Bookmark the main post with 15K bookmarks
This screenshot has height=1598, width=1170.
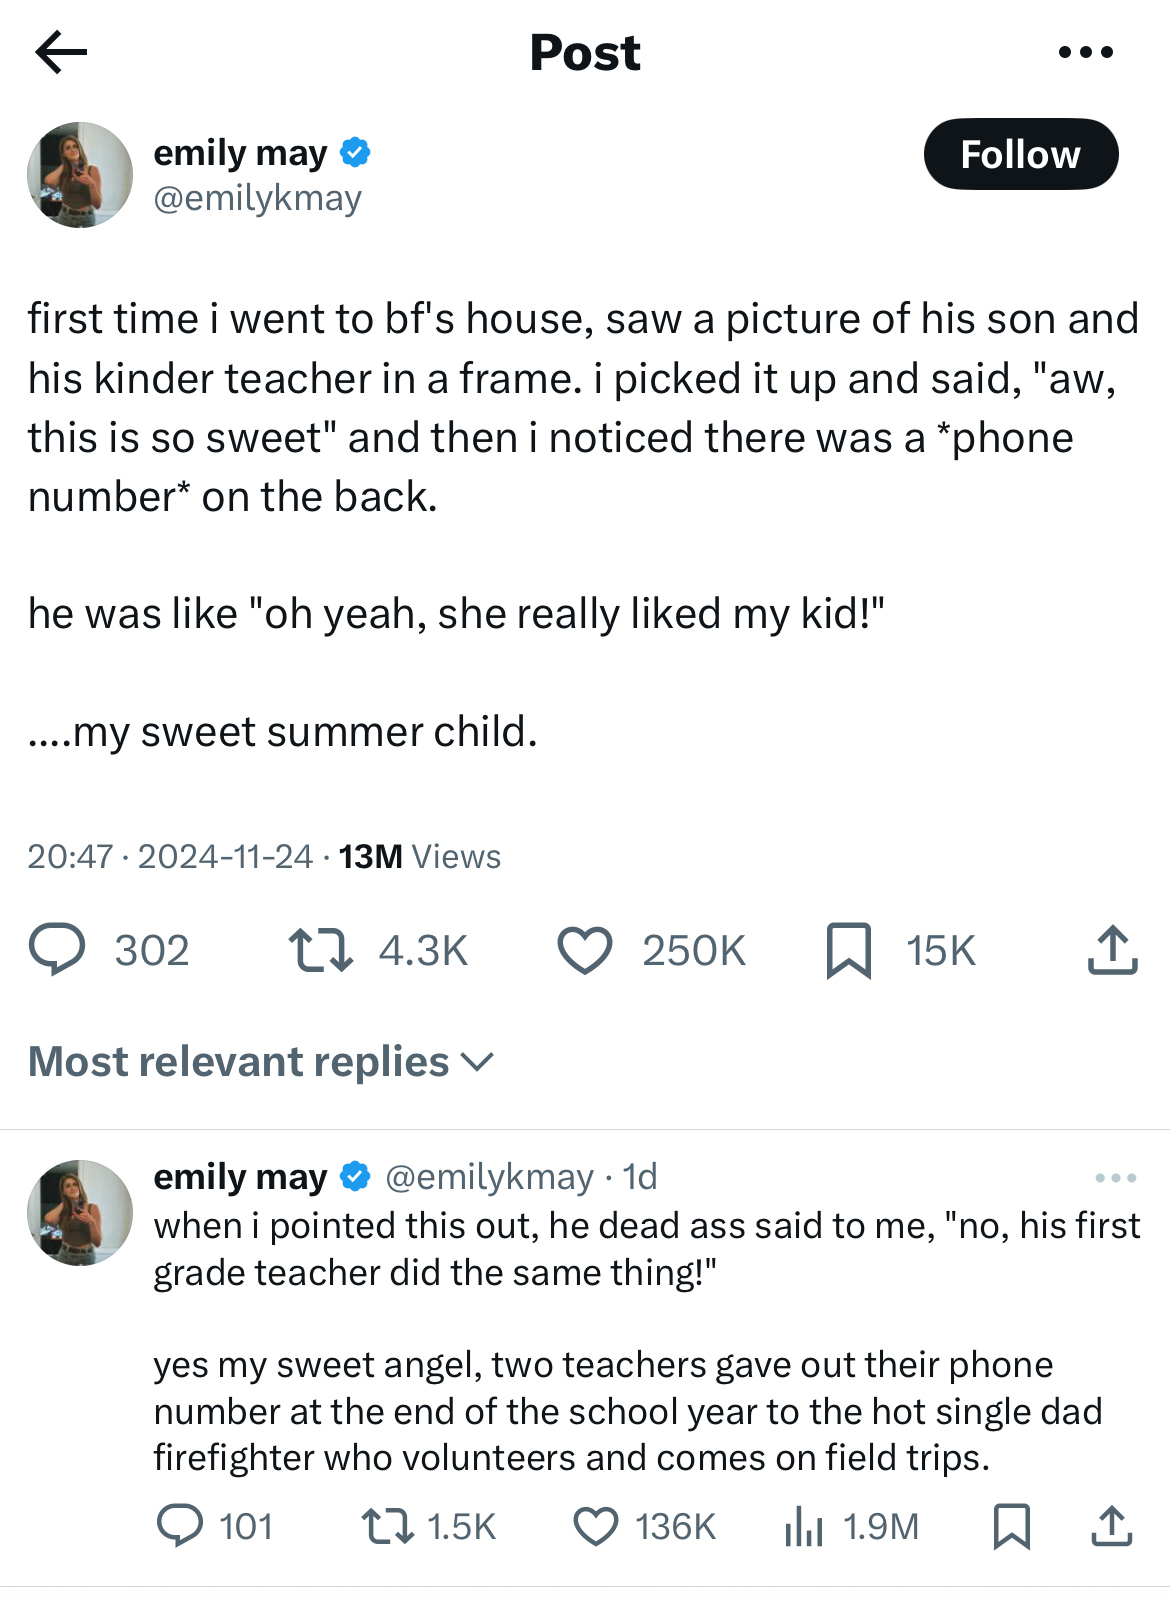849,950
